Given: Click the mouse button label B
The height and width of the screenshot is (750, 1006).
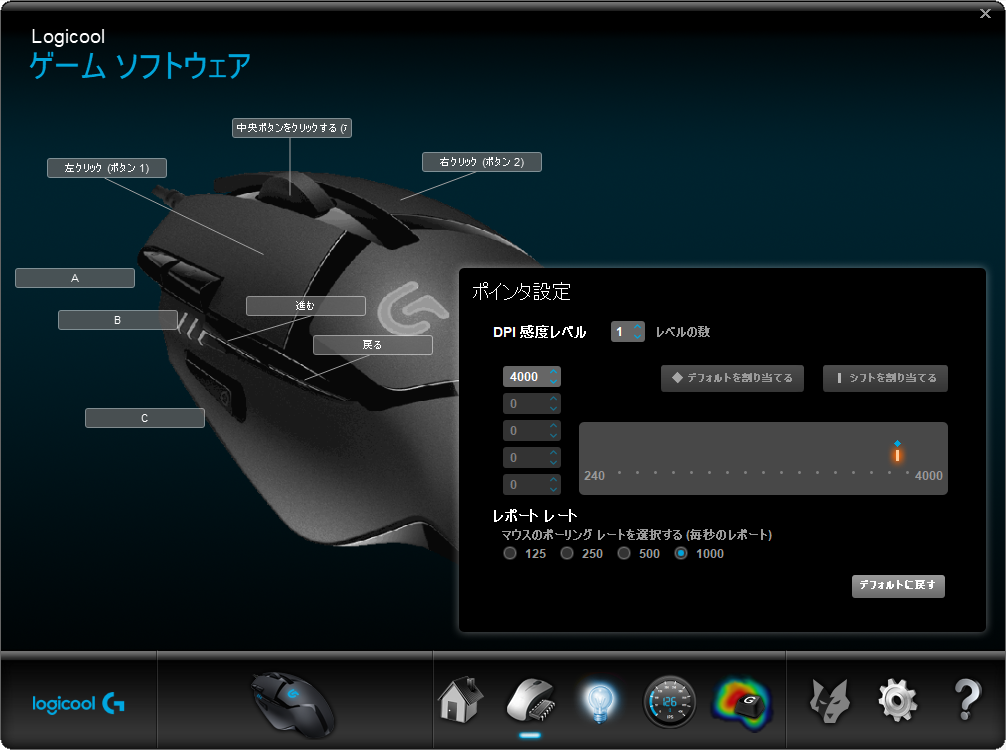Looking at the screenshot, I should pyautogui.click(x=117, y=320).
